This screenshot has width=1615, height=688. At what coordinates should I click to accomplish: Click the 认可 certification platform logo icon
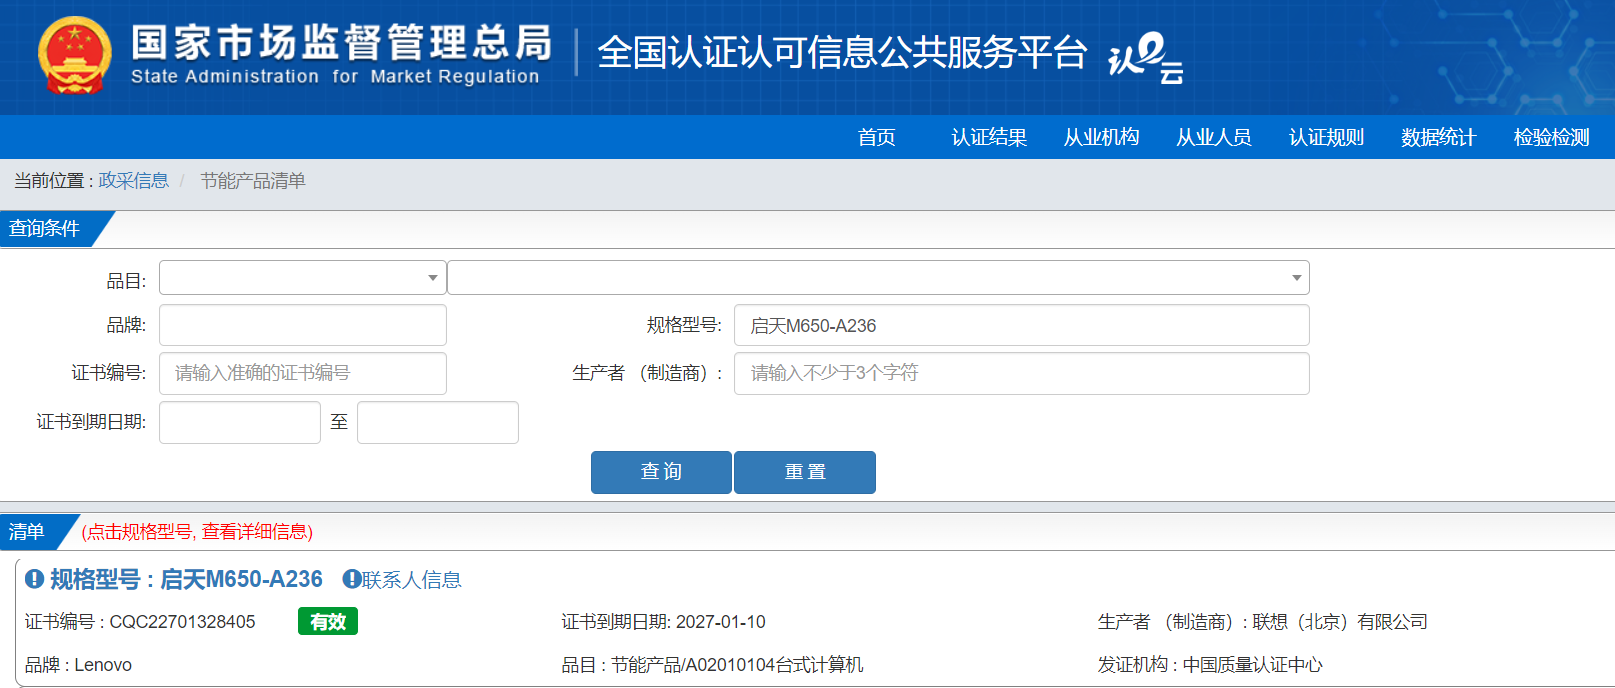(1145, 58)
